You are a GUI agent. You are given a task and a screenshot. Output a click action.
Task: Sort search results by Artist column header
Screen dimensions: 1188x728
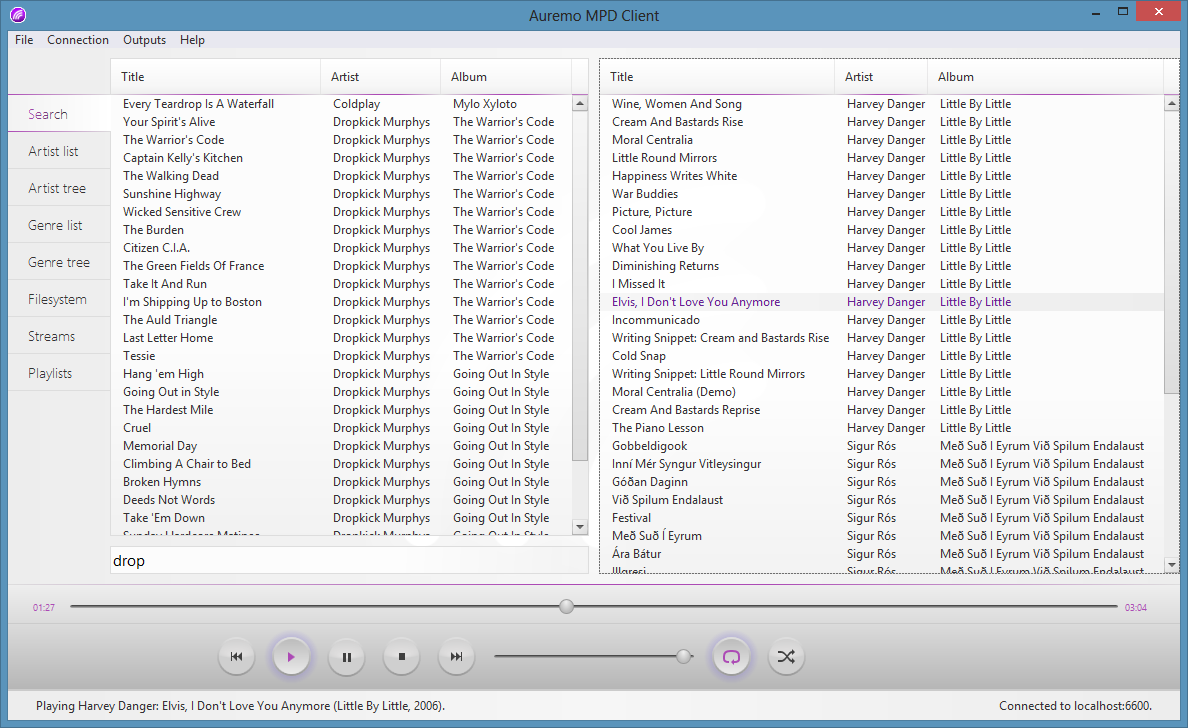click(x=380, y=77)
